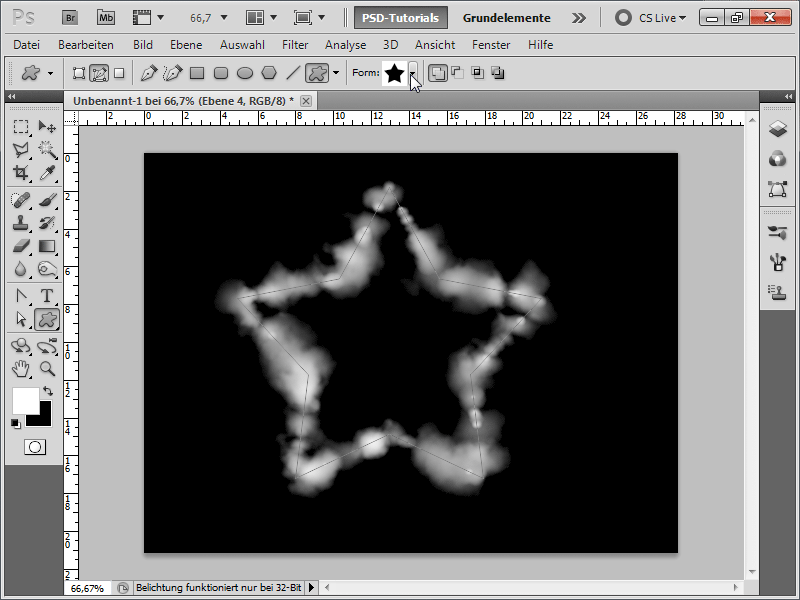Open the Clone Source panel icon
The image size is (800, 600).
point(778,292)
